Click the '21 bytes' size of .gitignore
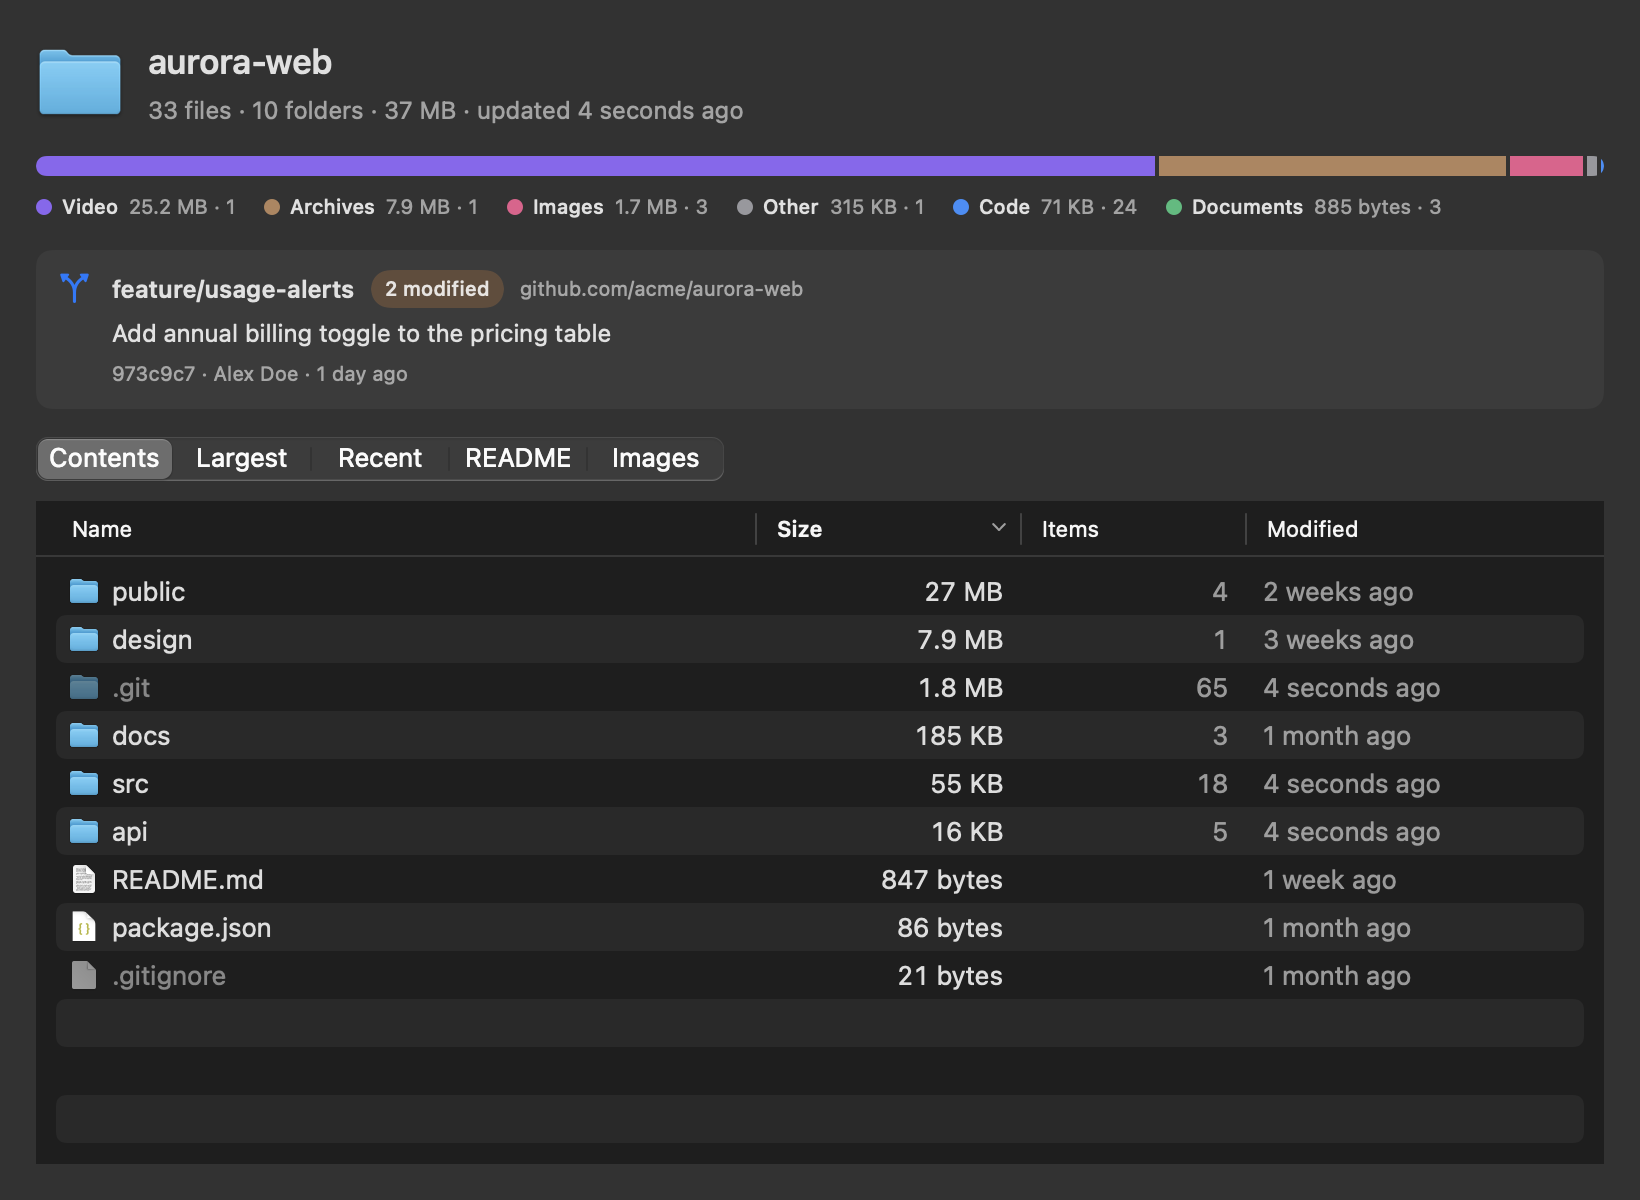This screenshot has width=1640, height=1200. click(950, 976)
